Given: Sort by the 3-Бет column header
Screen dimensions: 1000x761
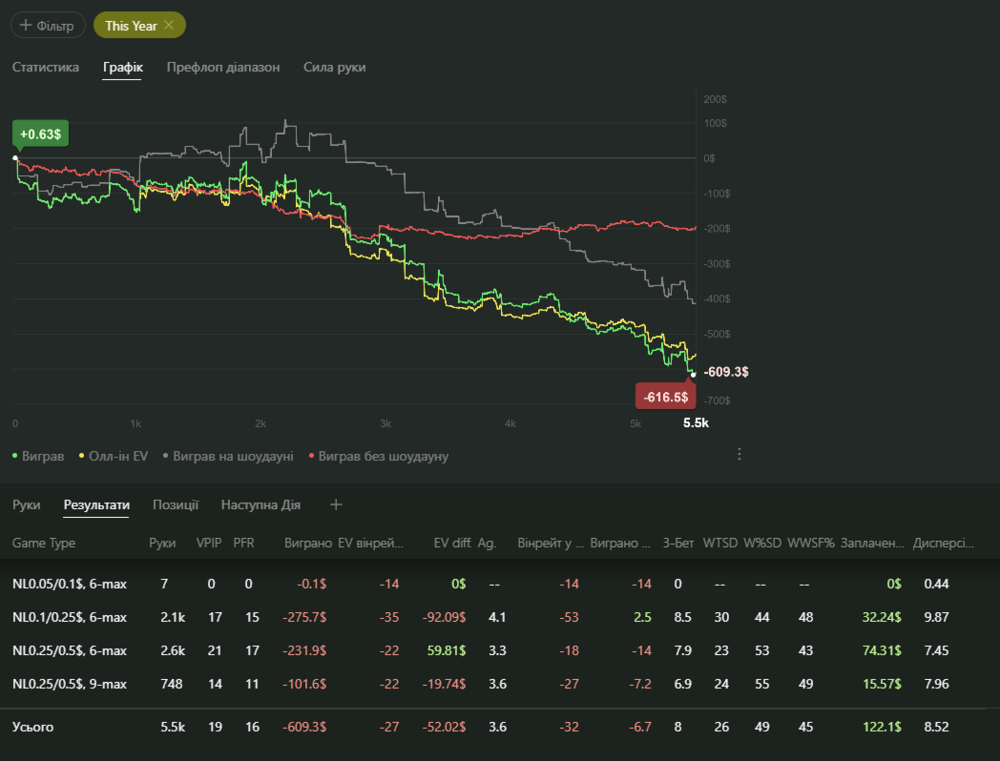Looking at the screenshot, I should pos(678,543).
